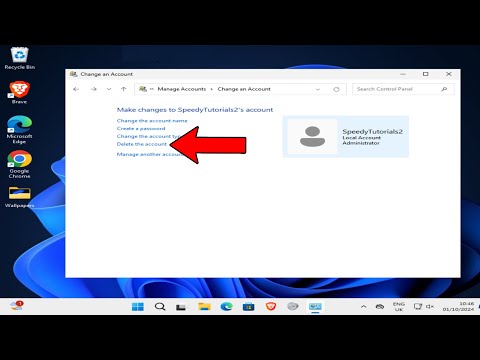This screenshot has width=480, height=360.
Task: Click the SpeedyTutorials2 account name text
Action: tap(373, 131)
